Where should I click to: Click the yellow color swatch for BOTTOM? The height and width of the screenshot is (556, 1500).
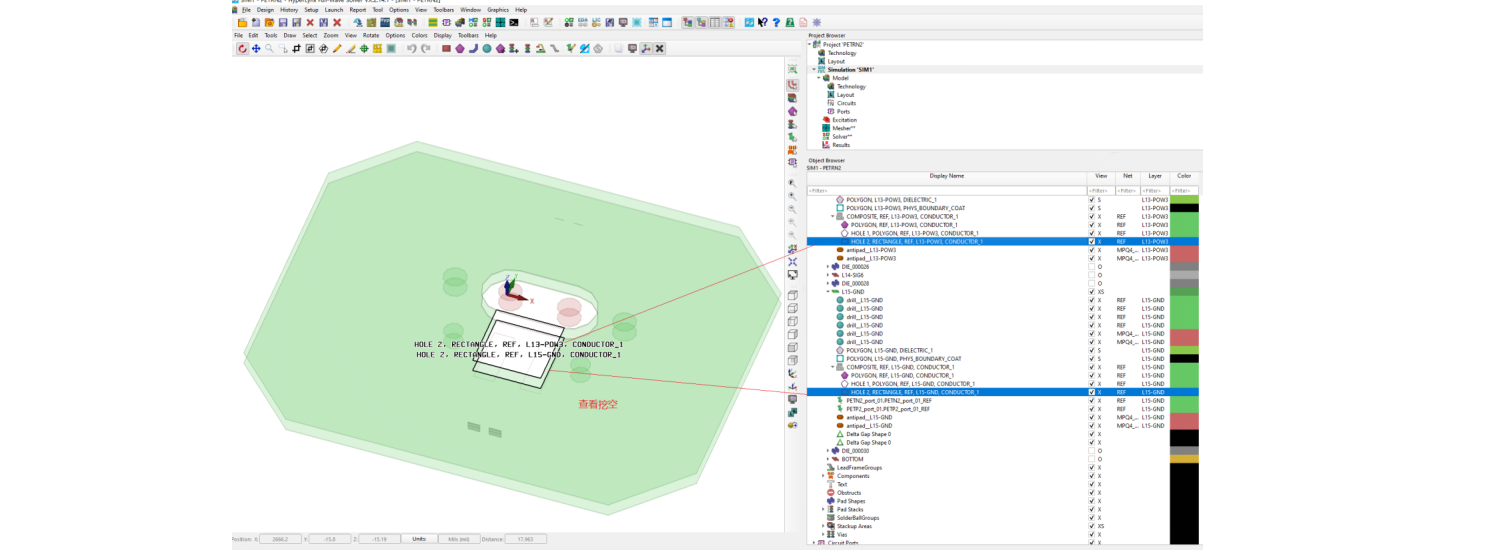click(1184, 459)
